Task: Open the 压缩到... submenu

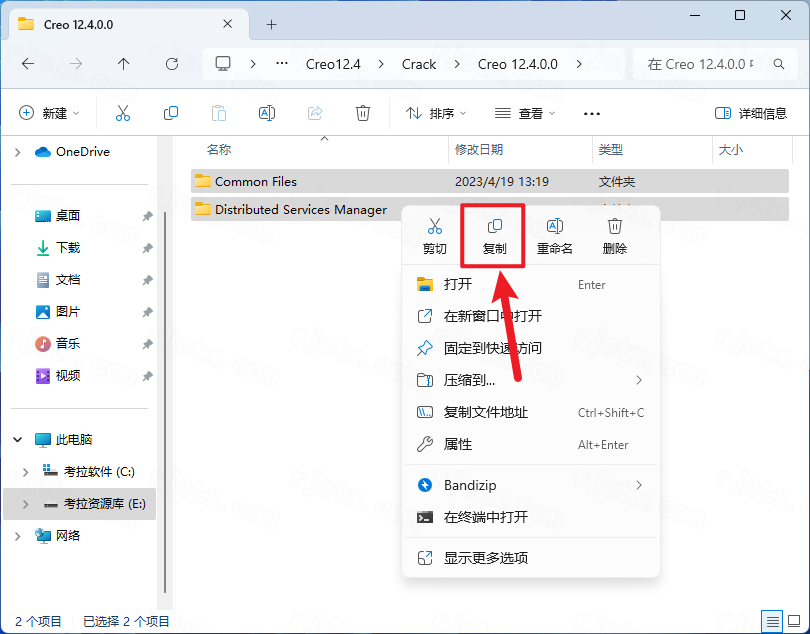Action: [x=531, y=380]
